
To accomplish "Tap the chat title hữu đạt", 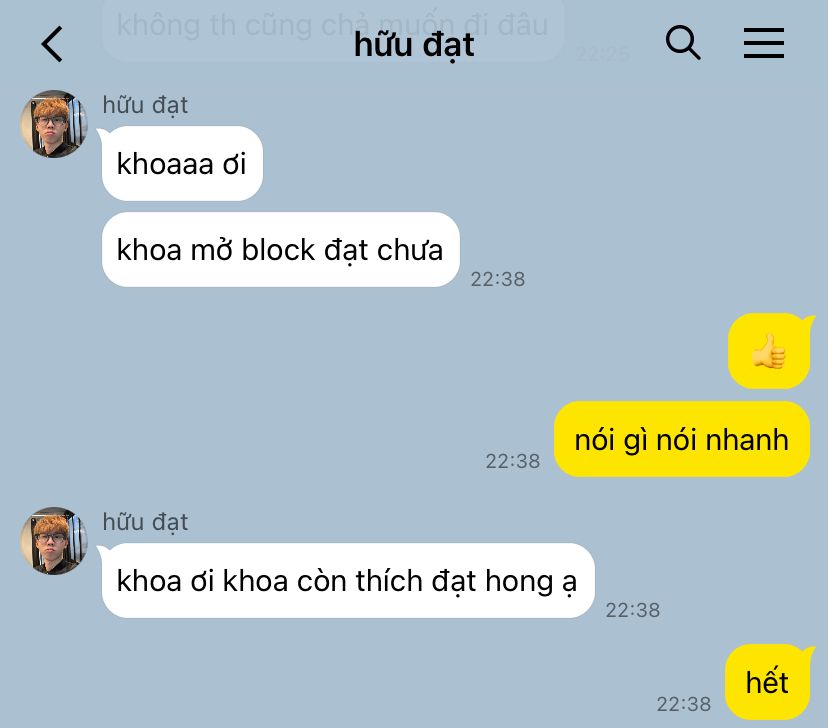I will click(x=414, y=45).
